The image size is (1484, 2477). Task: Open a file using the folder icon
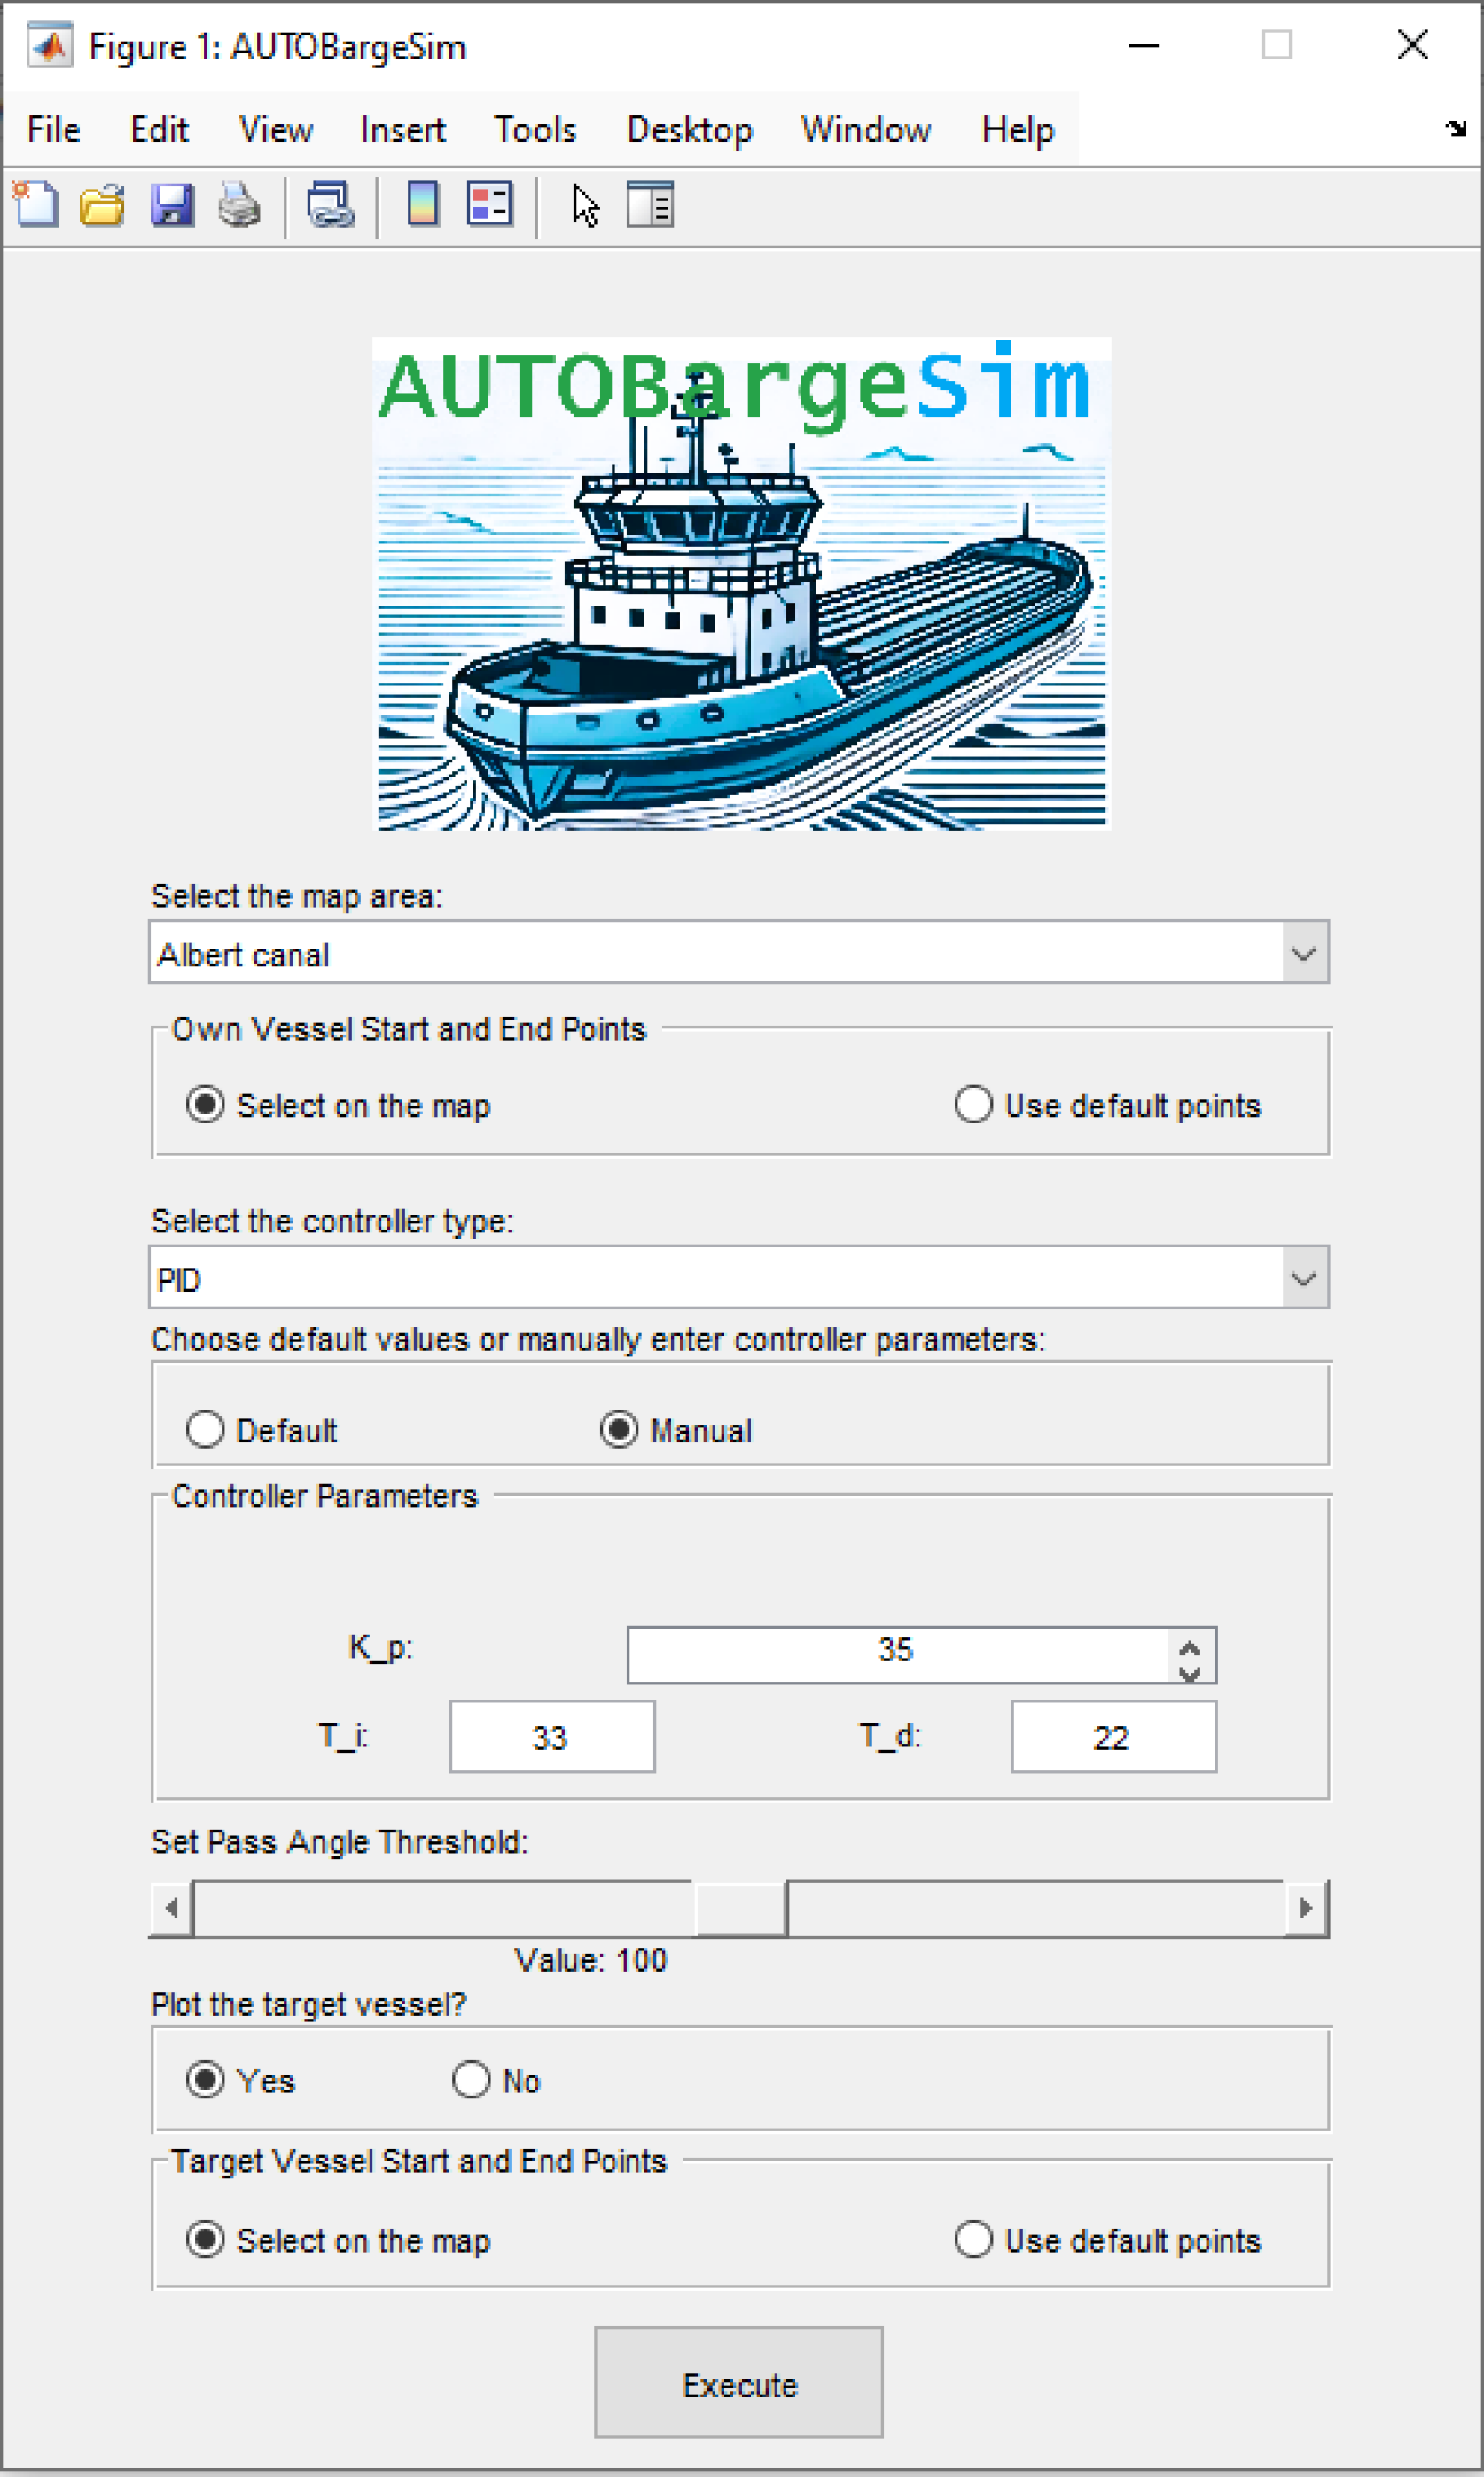pos(102,205)
